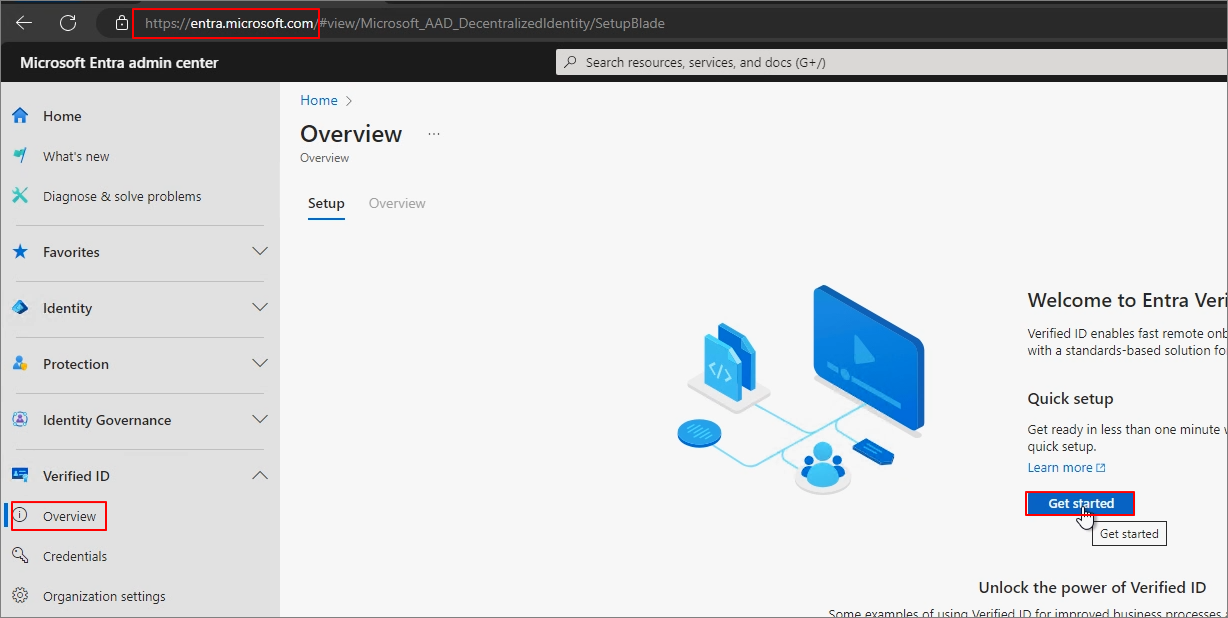Click external link icon next to Learn more
Screen dimensions: 1228x618
pos(1101,468)
